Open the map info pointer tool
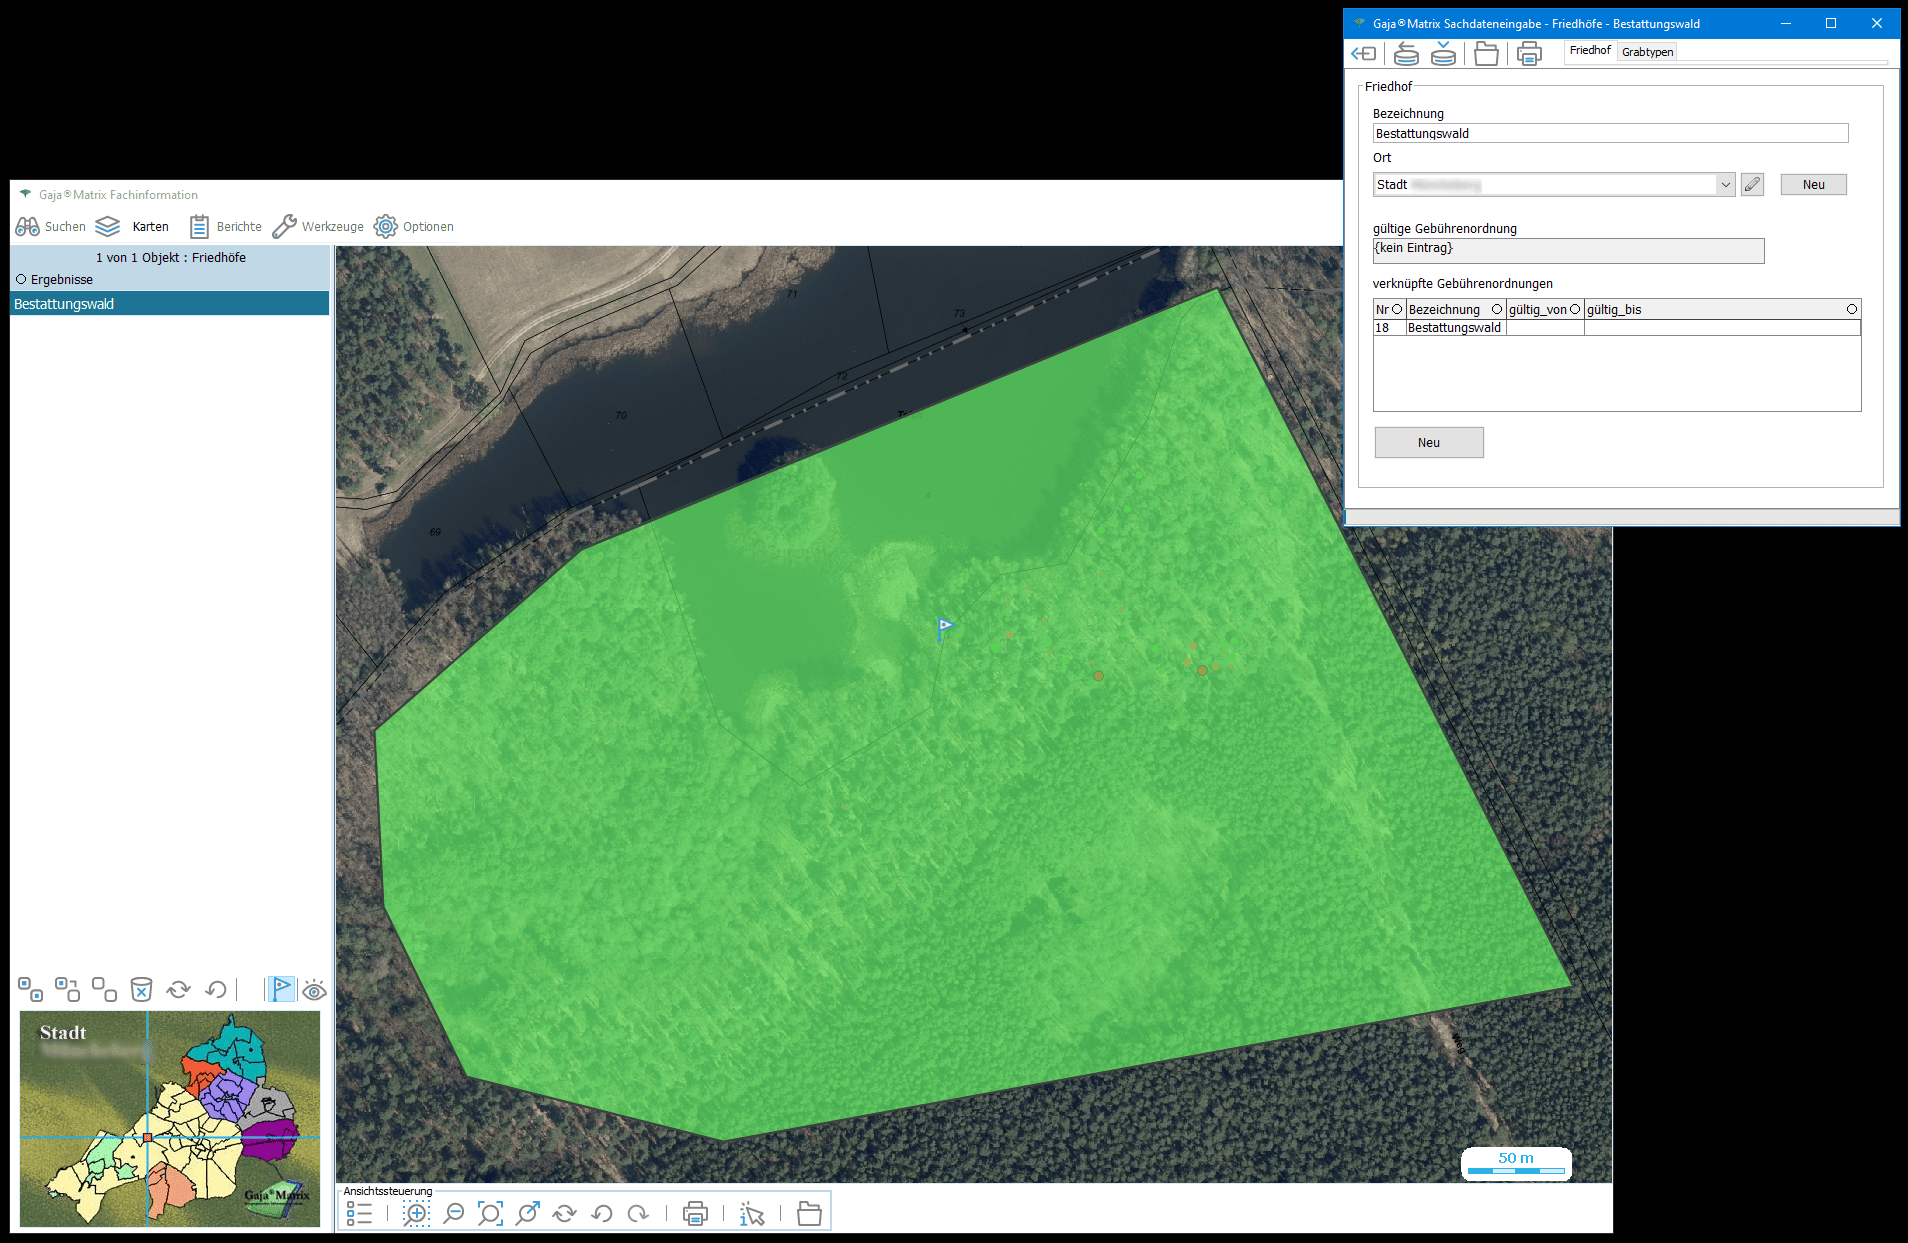1908x1243 pixels. (752, 1214)
